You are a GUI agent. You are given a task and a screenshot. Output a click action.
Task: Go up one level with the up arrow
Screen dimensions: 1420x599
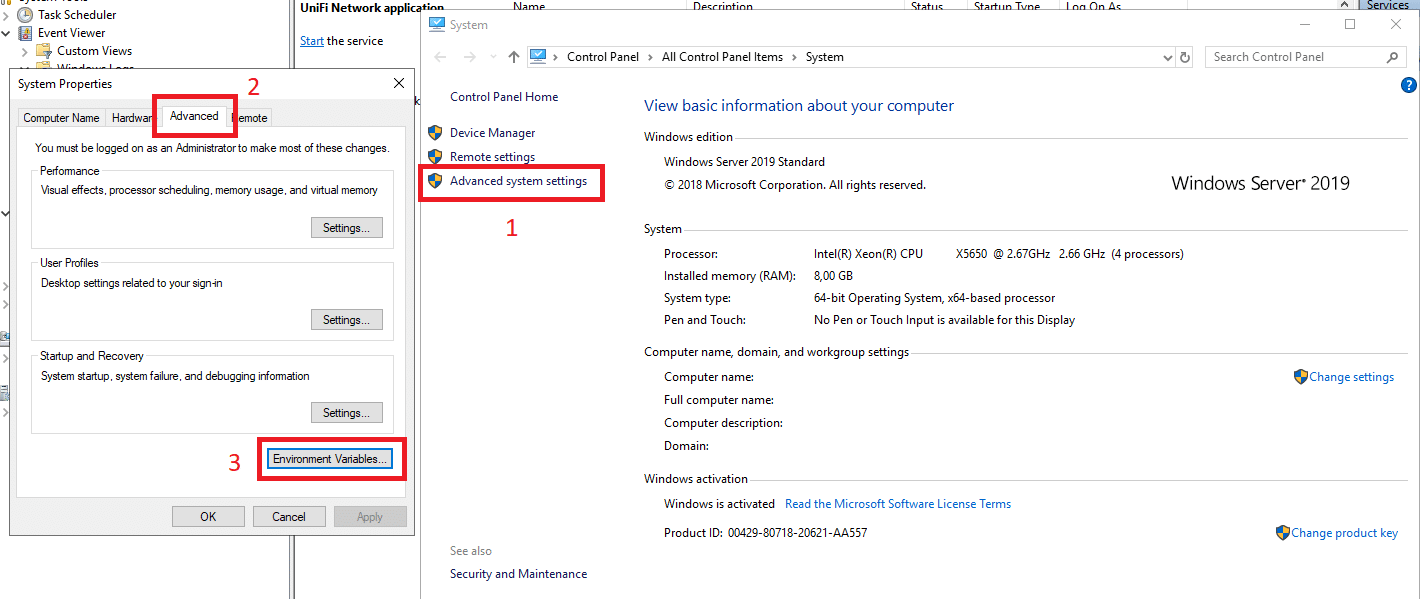pos(514,57)
